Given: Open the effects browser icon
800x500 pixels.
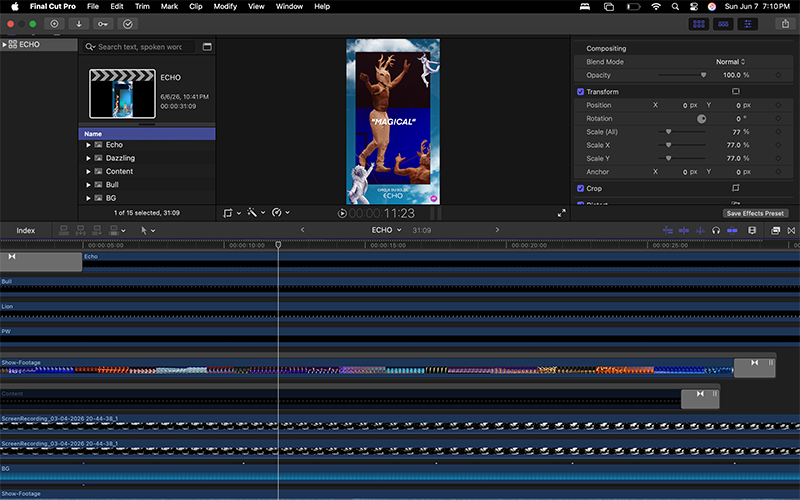Looking at the screenshot, I should 775,231.
